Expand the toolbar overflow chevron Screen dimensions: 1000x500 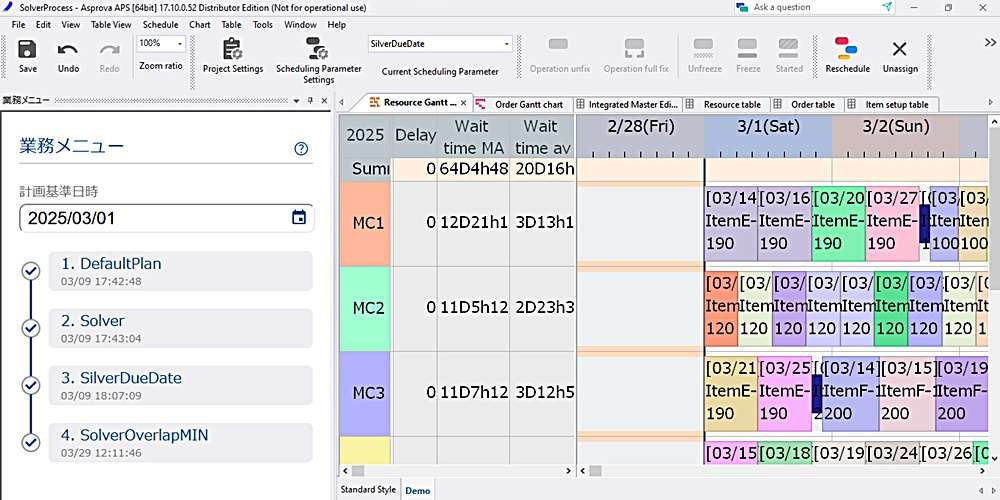tap(989, 43)
